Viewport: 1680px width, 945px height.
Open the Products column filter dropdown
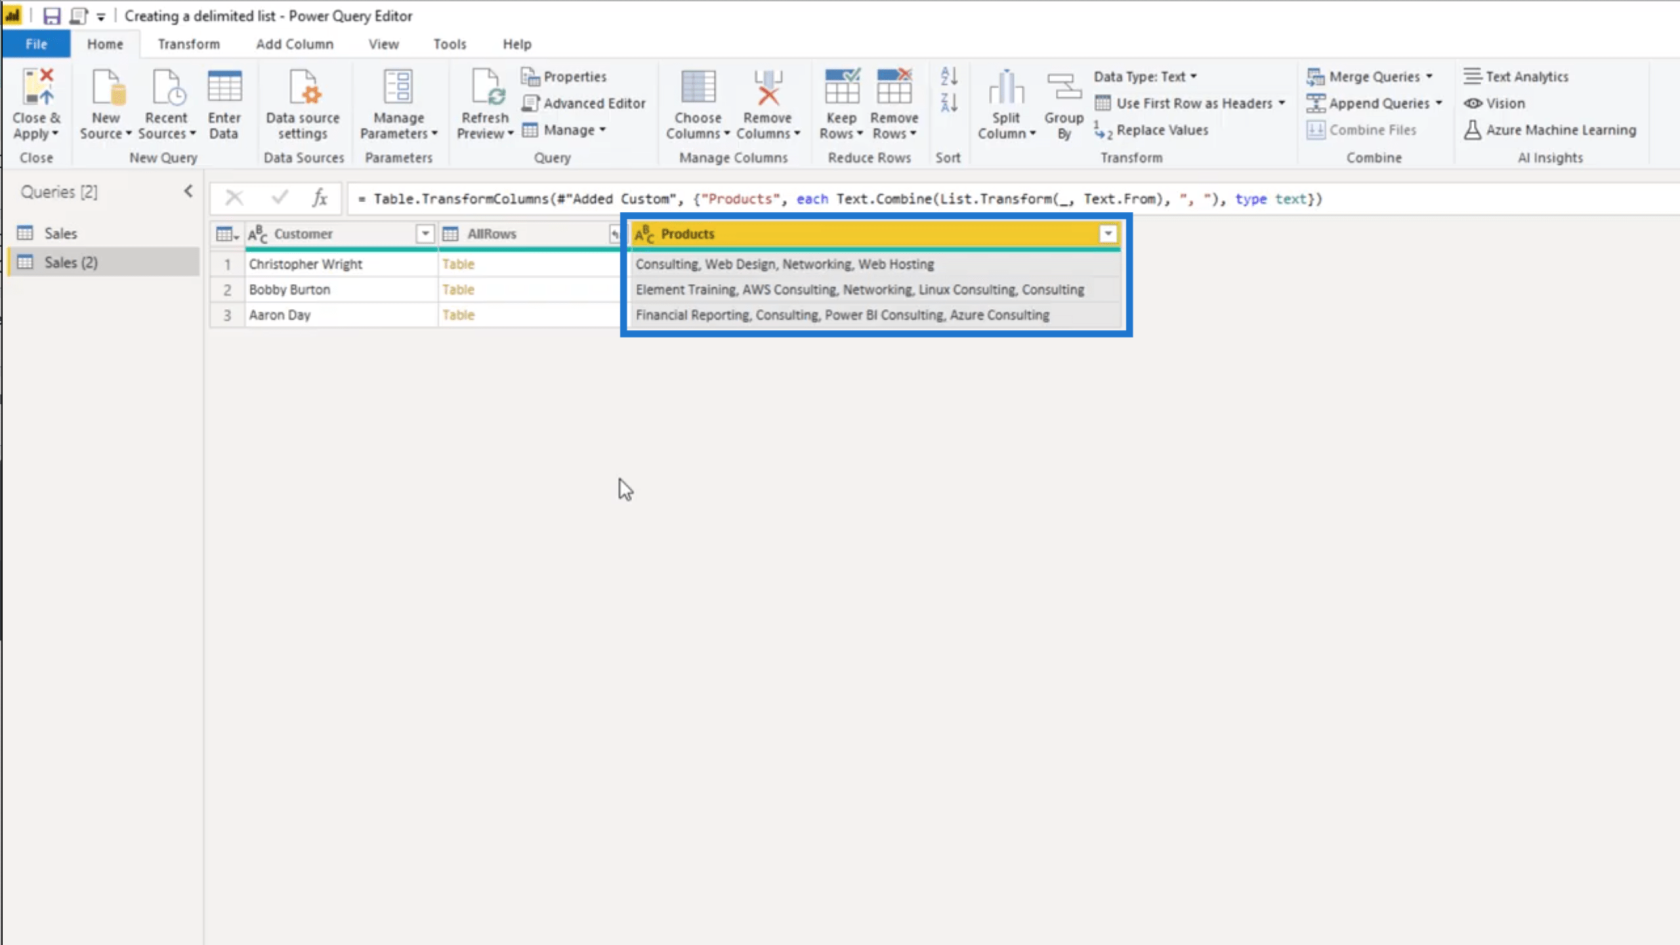click(1108, 234)
